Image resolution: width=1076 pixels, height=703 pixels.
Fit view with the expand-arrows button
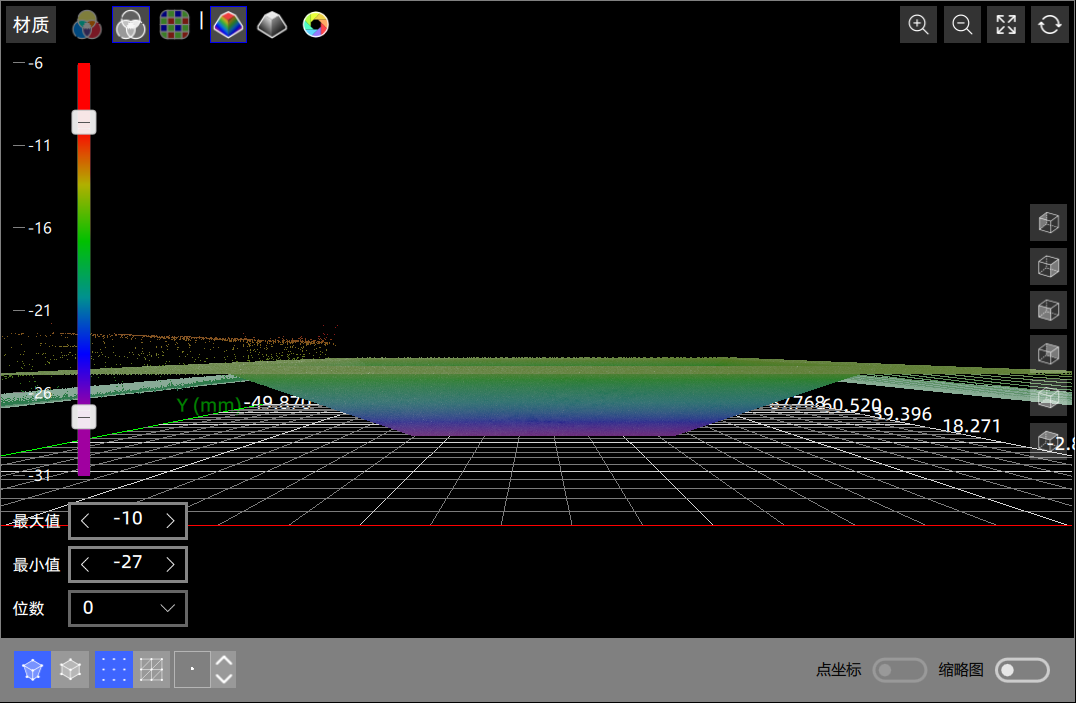[x=1006, y=25]
